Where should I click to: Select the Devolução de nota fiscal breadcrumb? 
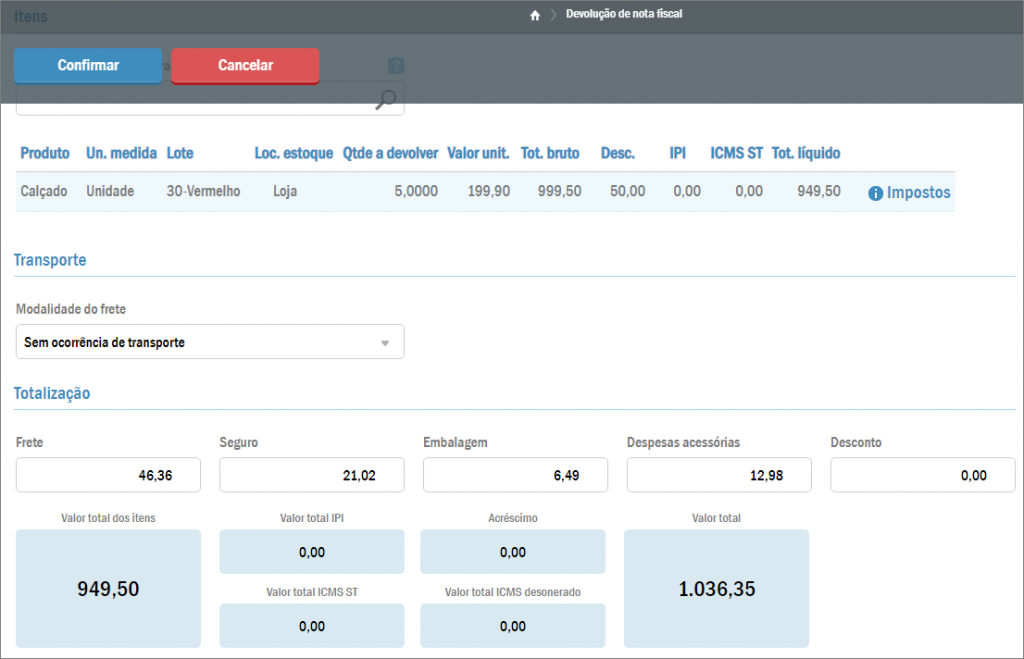[x=624, y=15]
